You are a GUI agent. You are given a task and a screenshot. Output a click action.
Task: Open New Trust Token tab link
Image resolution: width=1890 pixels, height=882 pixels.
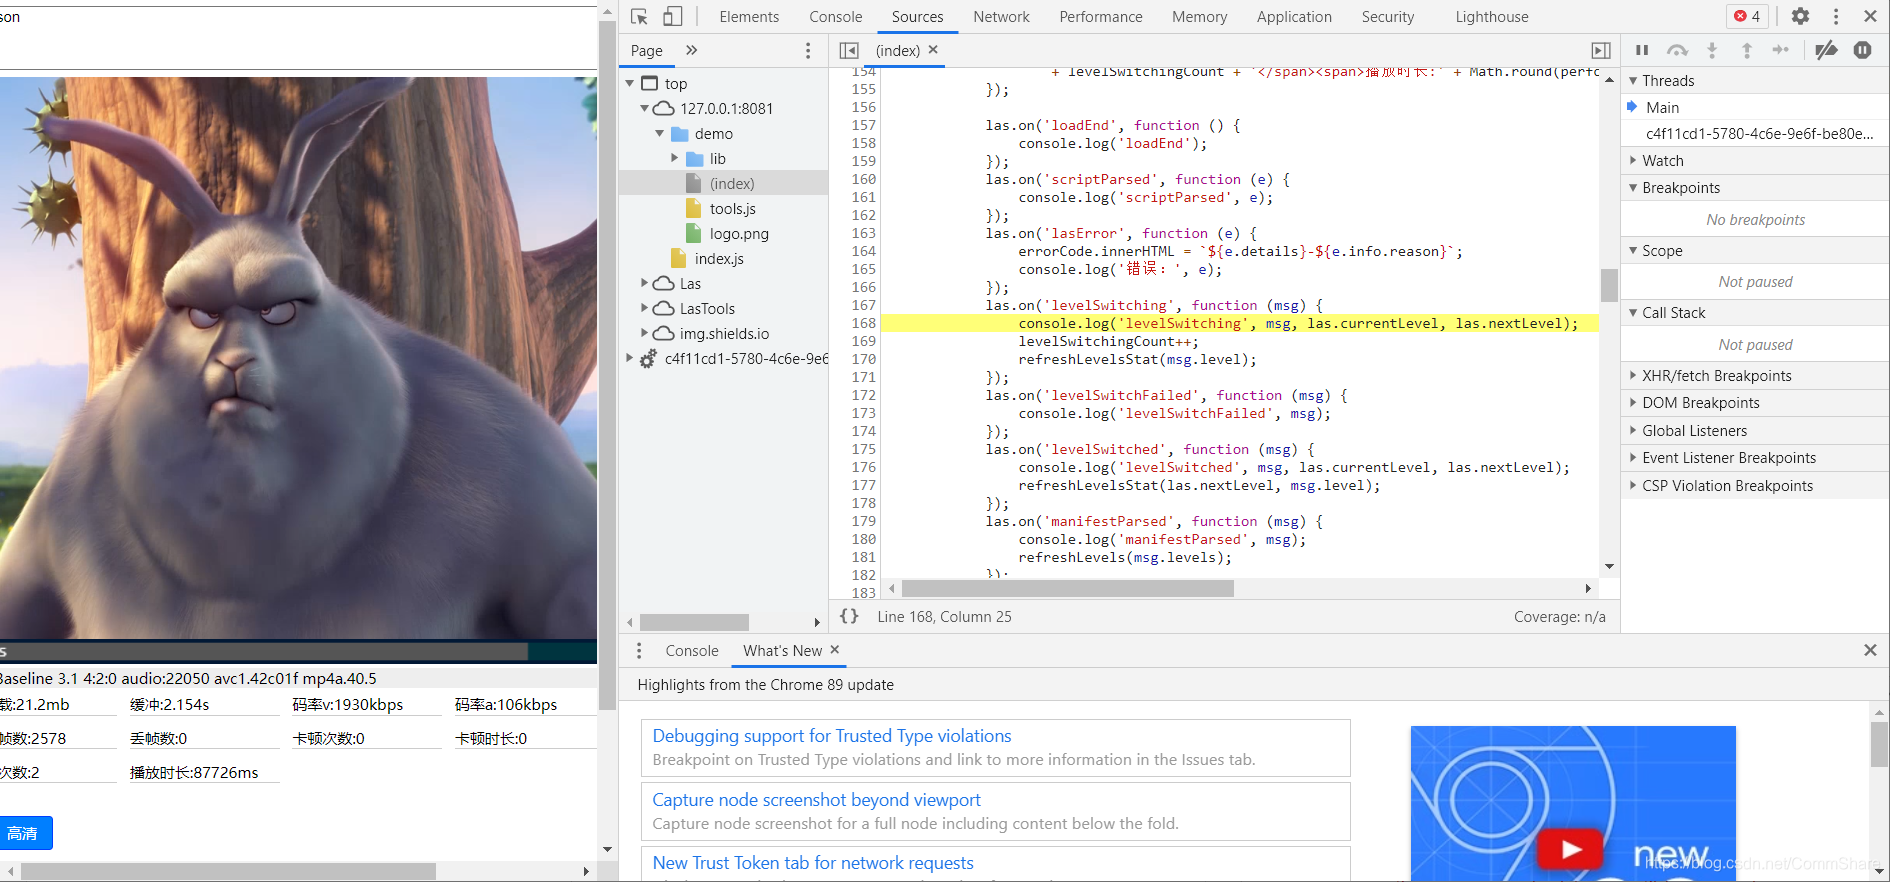point(813,863)
